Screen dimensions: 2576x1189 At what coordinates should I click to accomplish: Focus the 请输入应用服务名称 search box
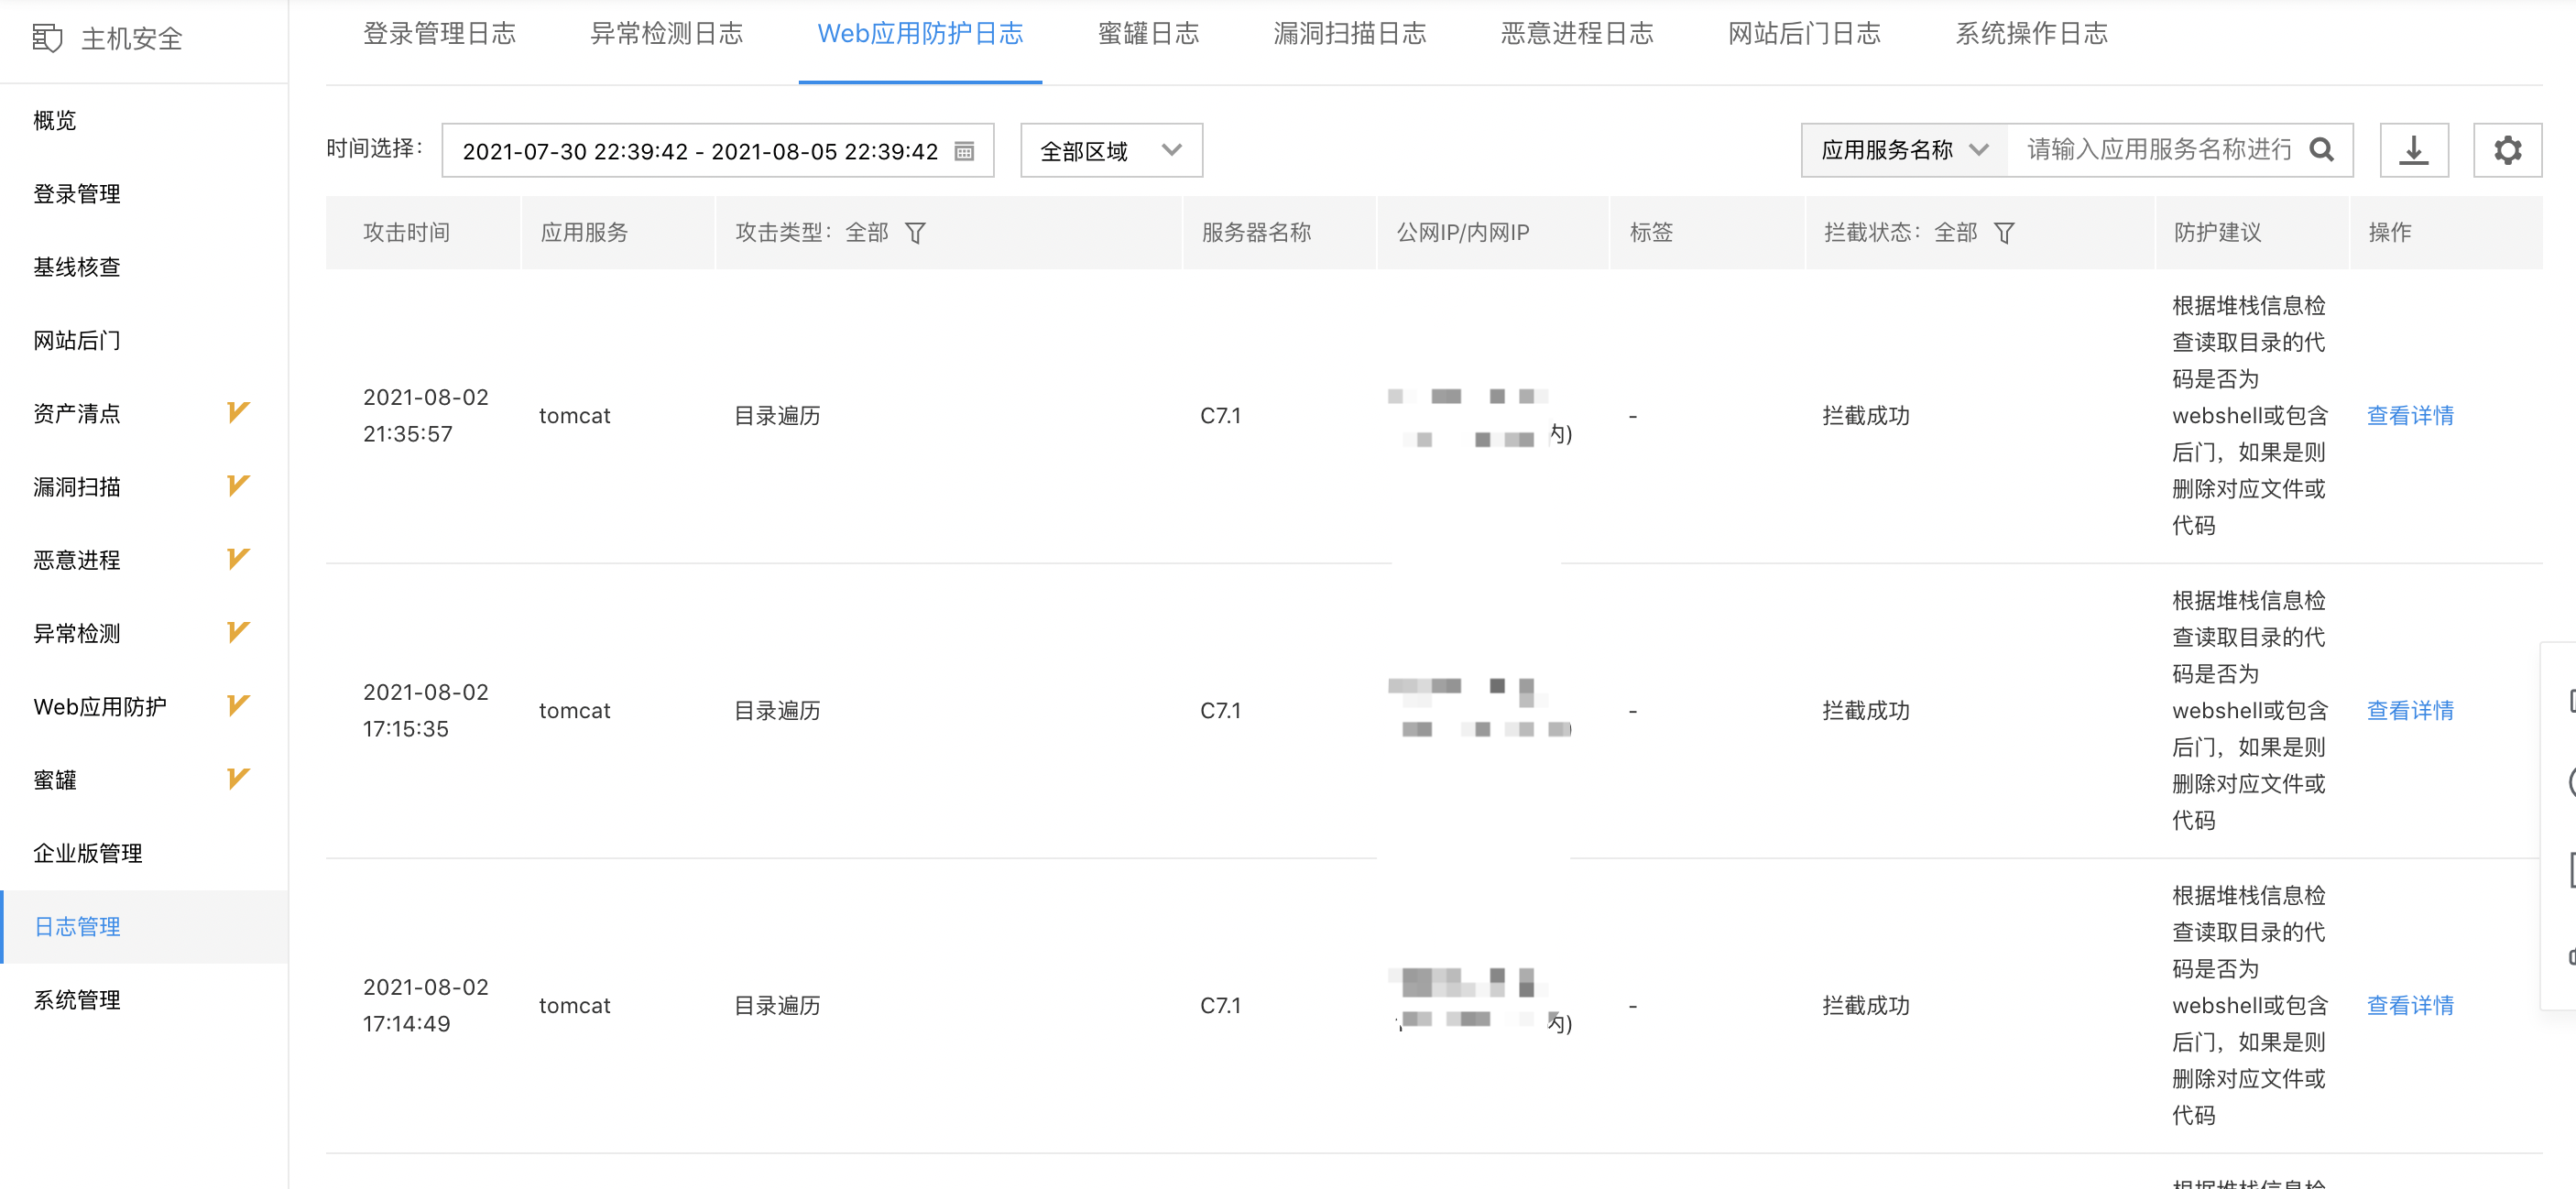click(2158, 150)
